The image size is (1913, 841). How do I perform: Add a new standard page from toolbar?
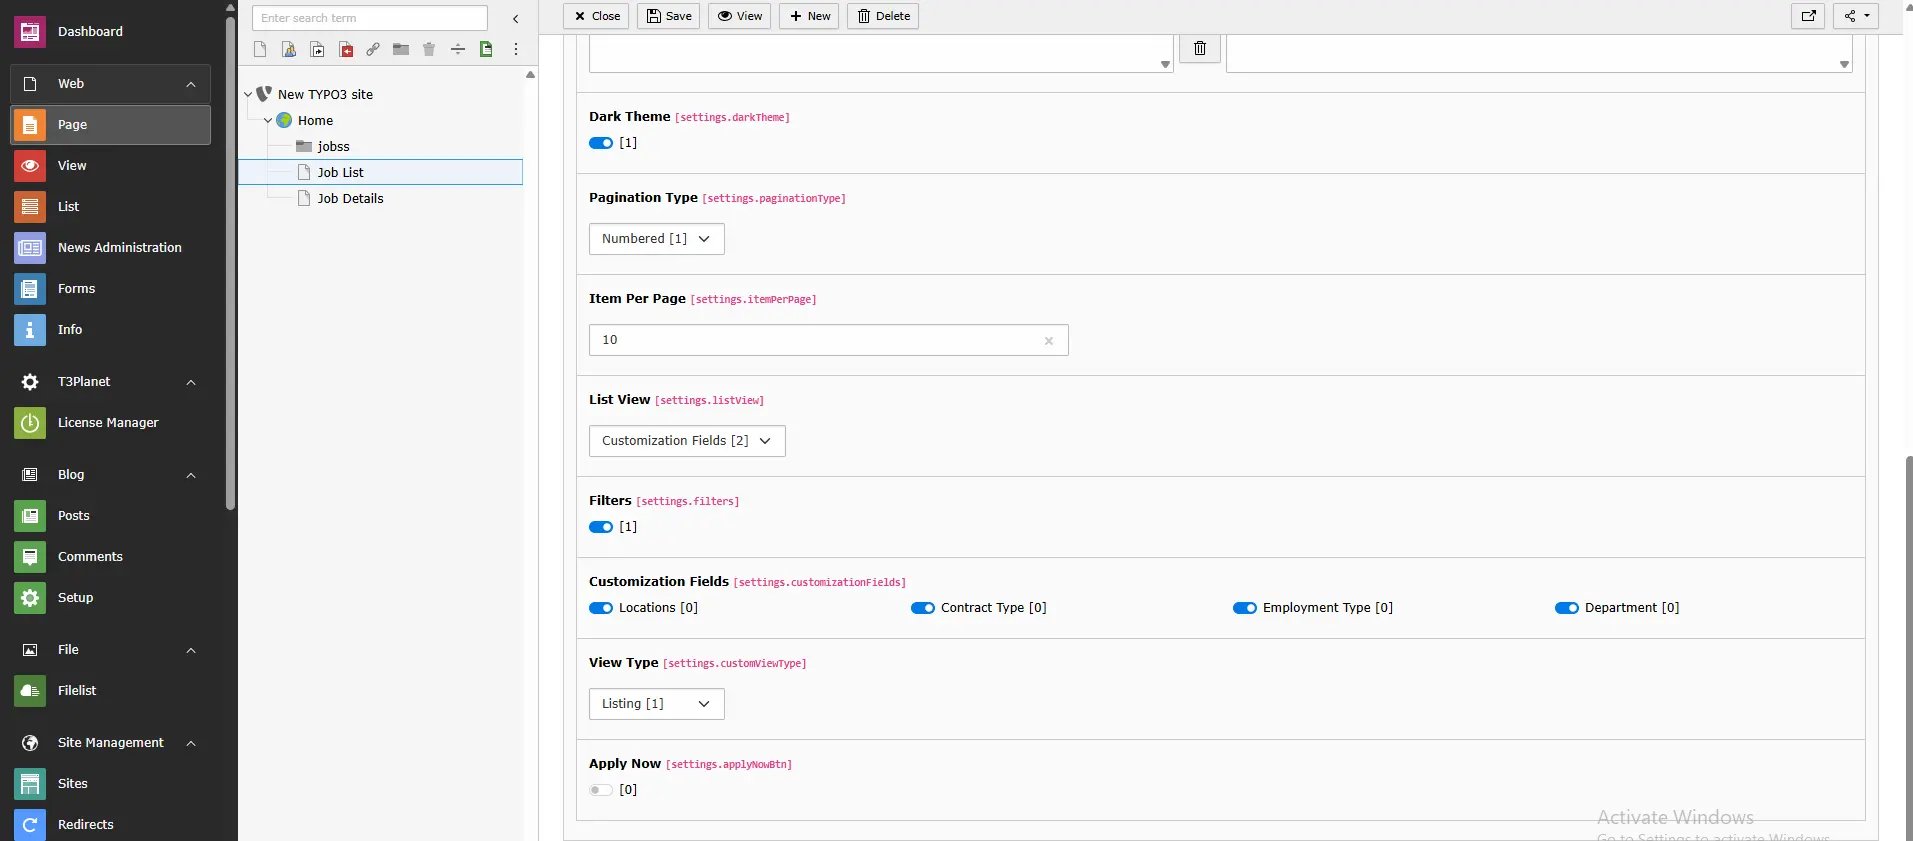[x=260, y=49]
